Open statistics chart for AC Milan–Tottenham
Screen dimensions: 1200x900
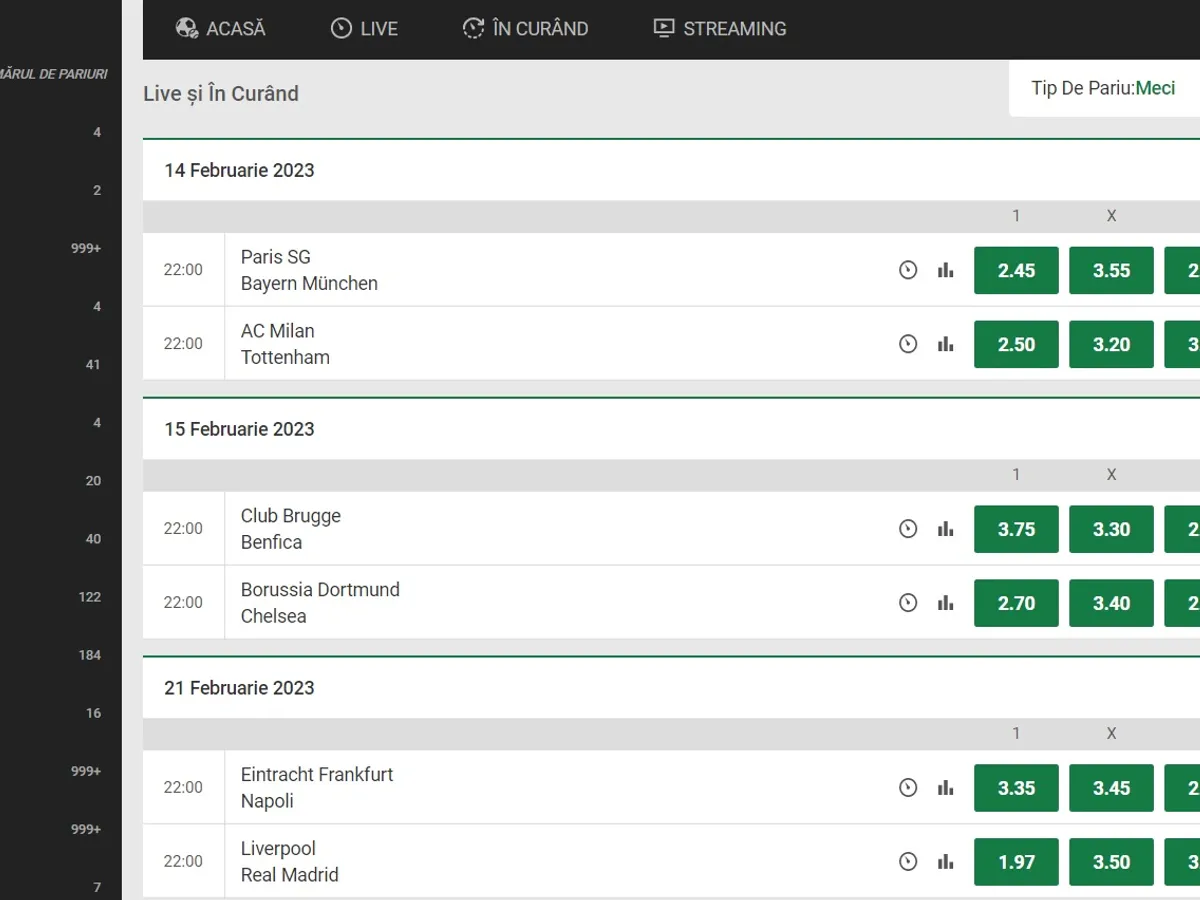[945, 344]
